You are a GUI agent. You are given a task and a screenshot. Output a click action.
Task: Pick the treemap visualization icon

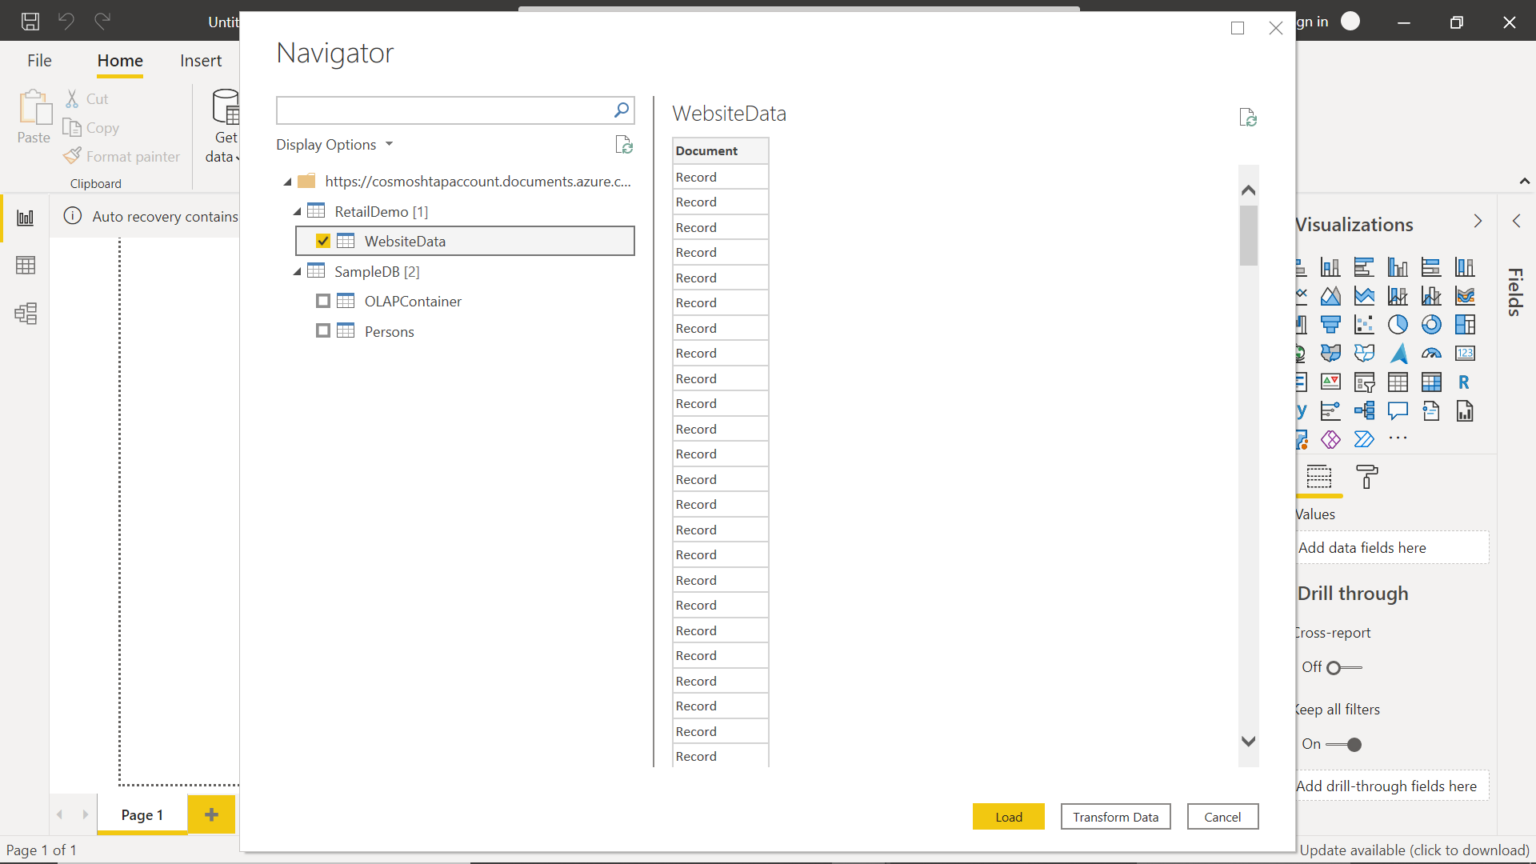tap(1465, 324)
